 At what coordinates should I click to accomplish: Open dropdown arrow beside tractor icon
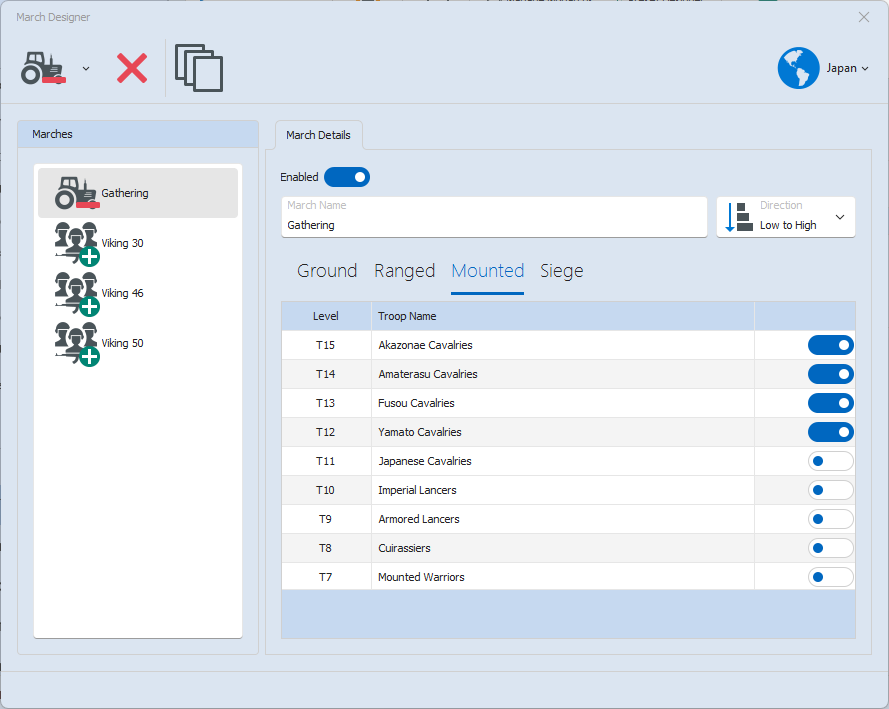(86, 68)
